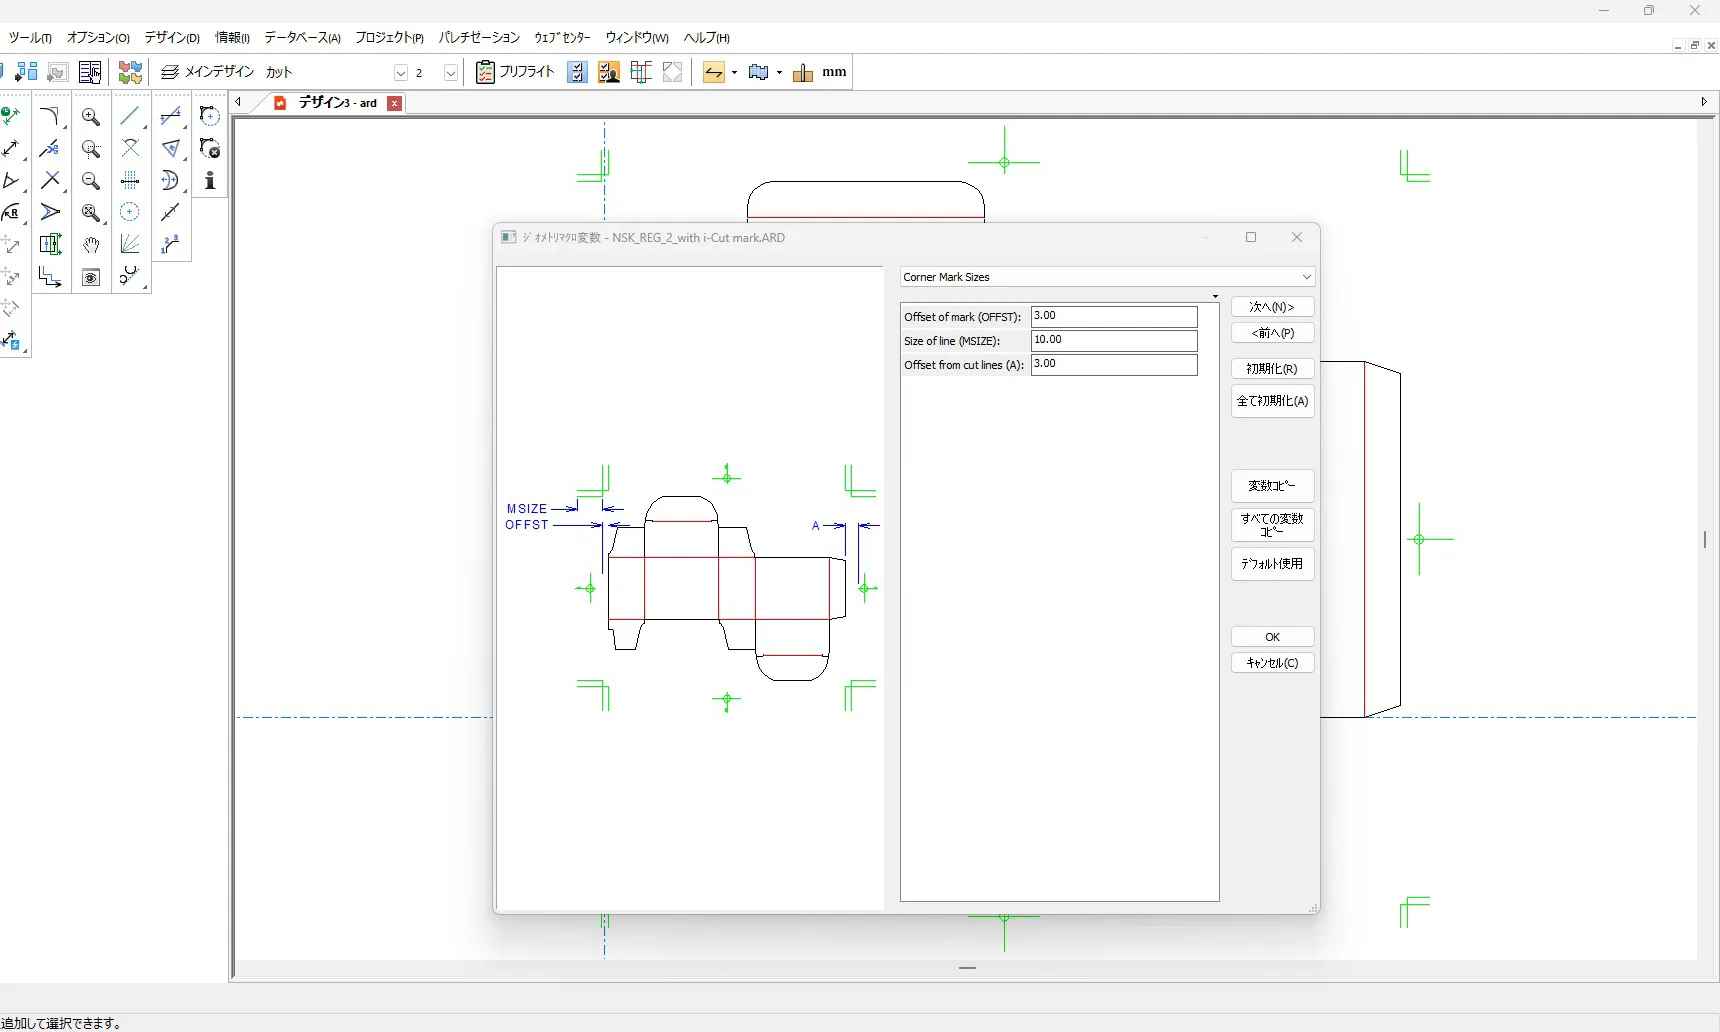This screenshot has width=1720, height=1032.
Task: Click the Preflight (プリフライト) clipboard icon
Action: (x=485, y=72)
